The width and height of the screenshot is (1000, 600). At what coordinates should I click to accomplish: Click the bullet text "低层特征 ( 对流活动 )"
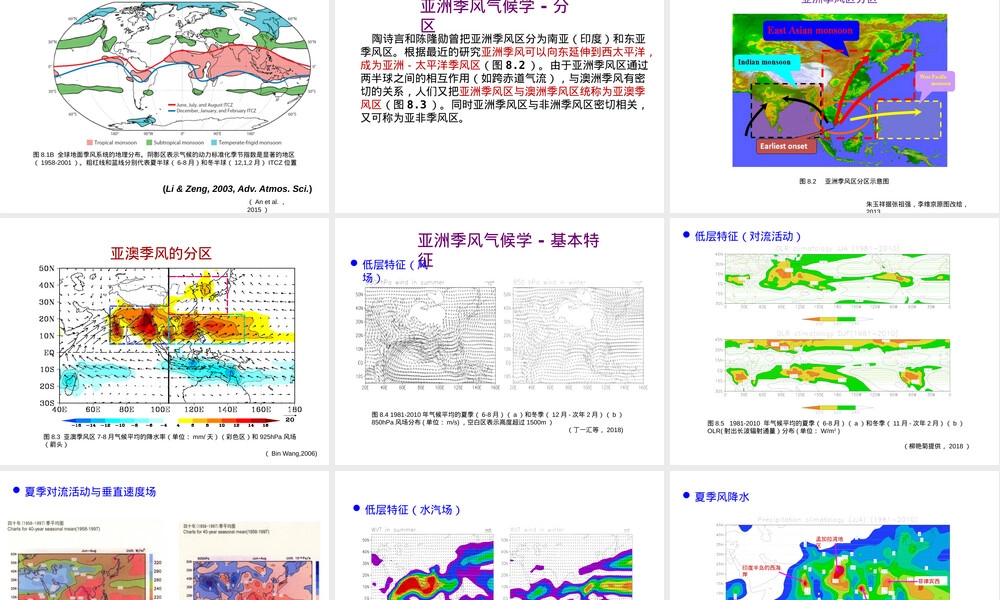coord(747,236)
